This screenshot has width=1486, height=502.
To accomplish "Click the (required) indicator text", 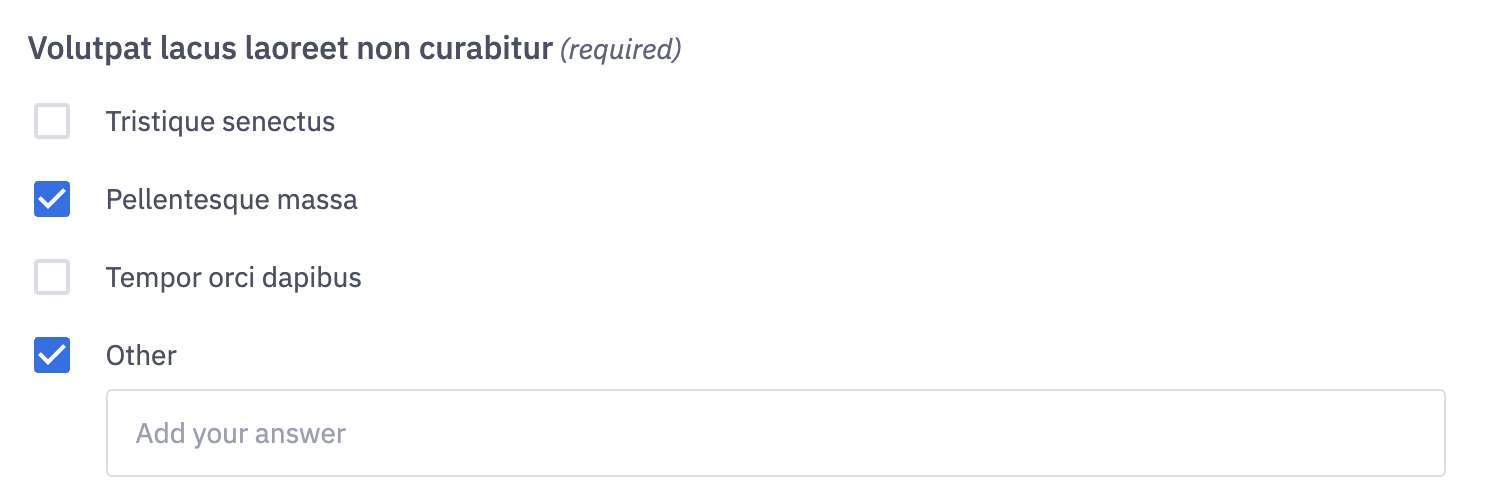I will (621, 49).
